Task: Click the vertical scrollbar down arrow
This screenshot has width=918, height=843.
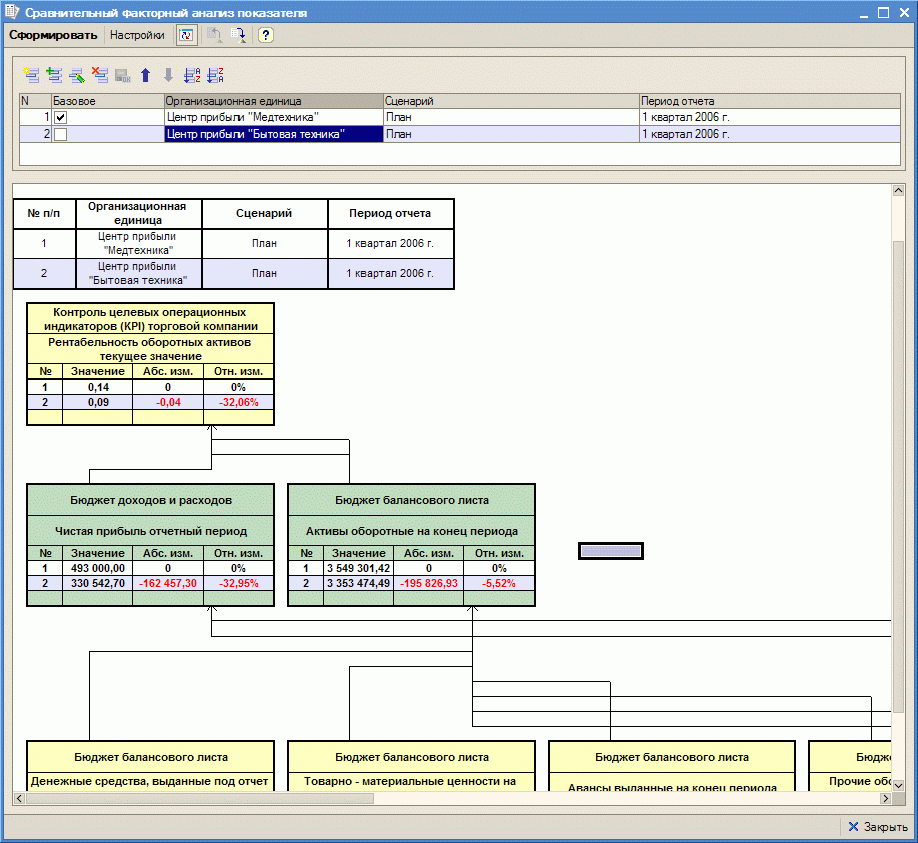Action: (898, 785)
